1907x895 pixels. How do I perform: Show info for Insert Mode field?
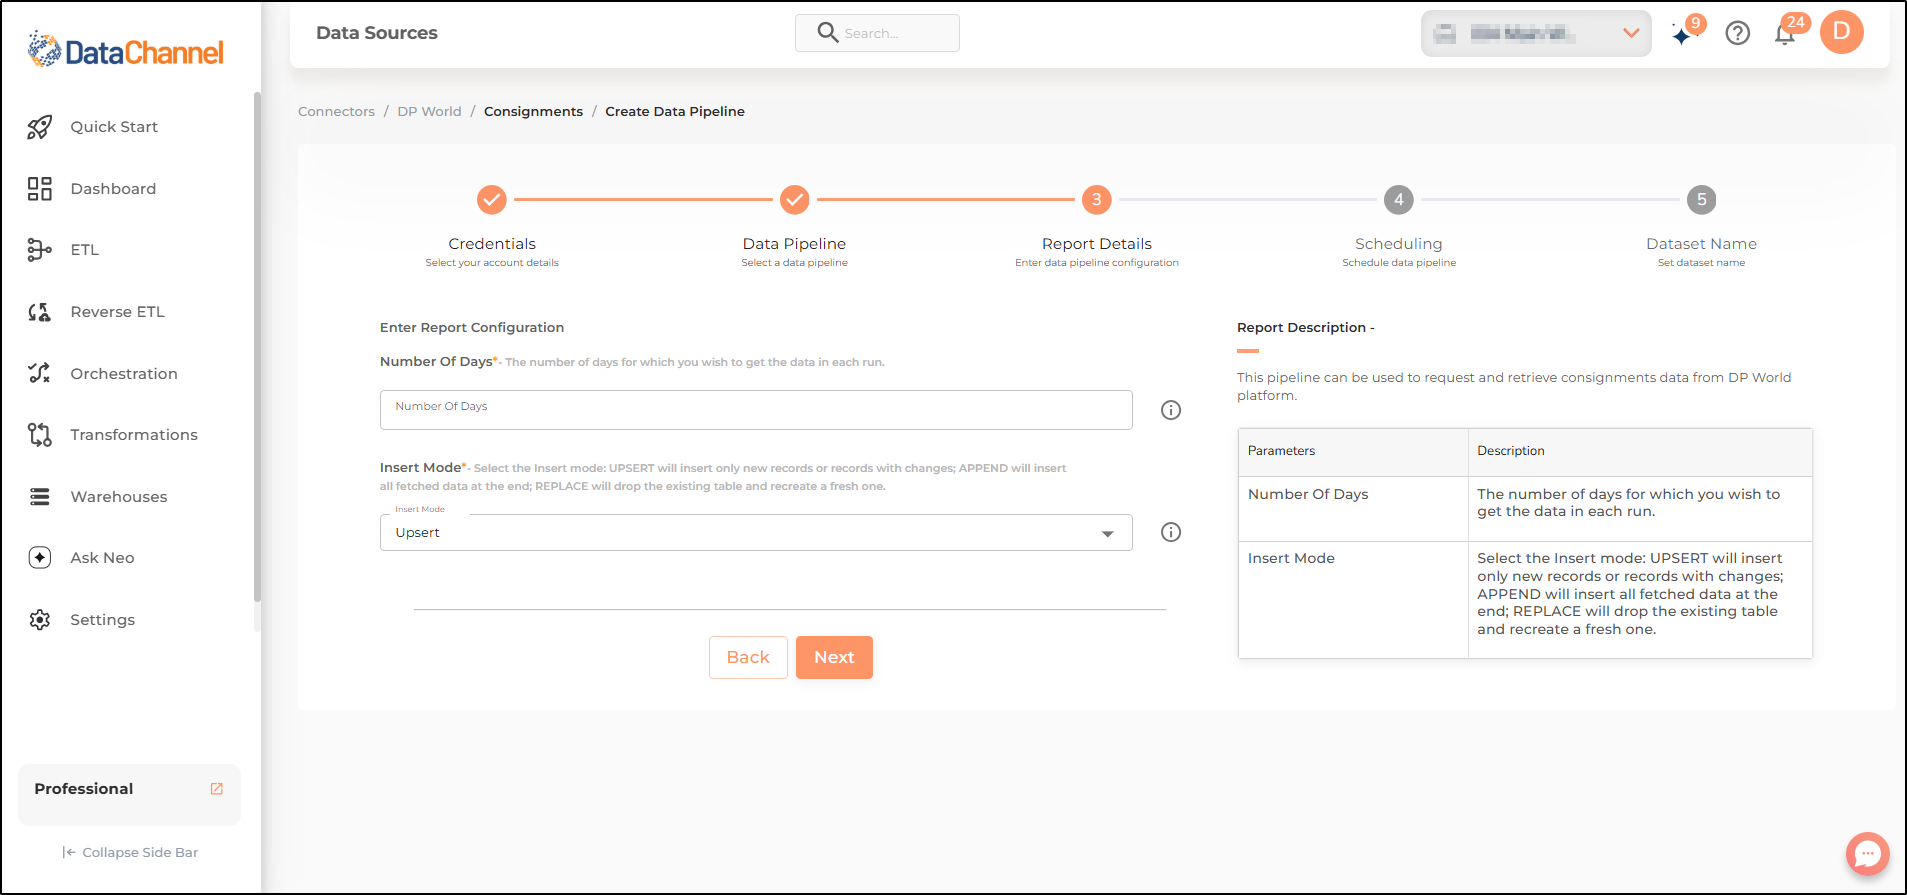coord(1171,532)
